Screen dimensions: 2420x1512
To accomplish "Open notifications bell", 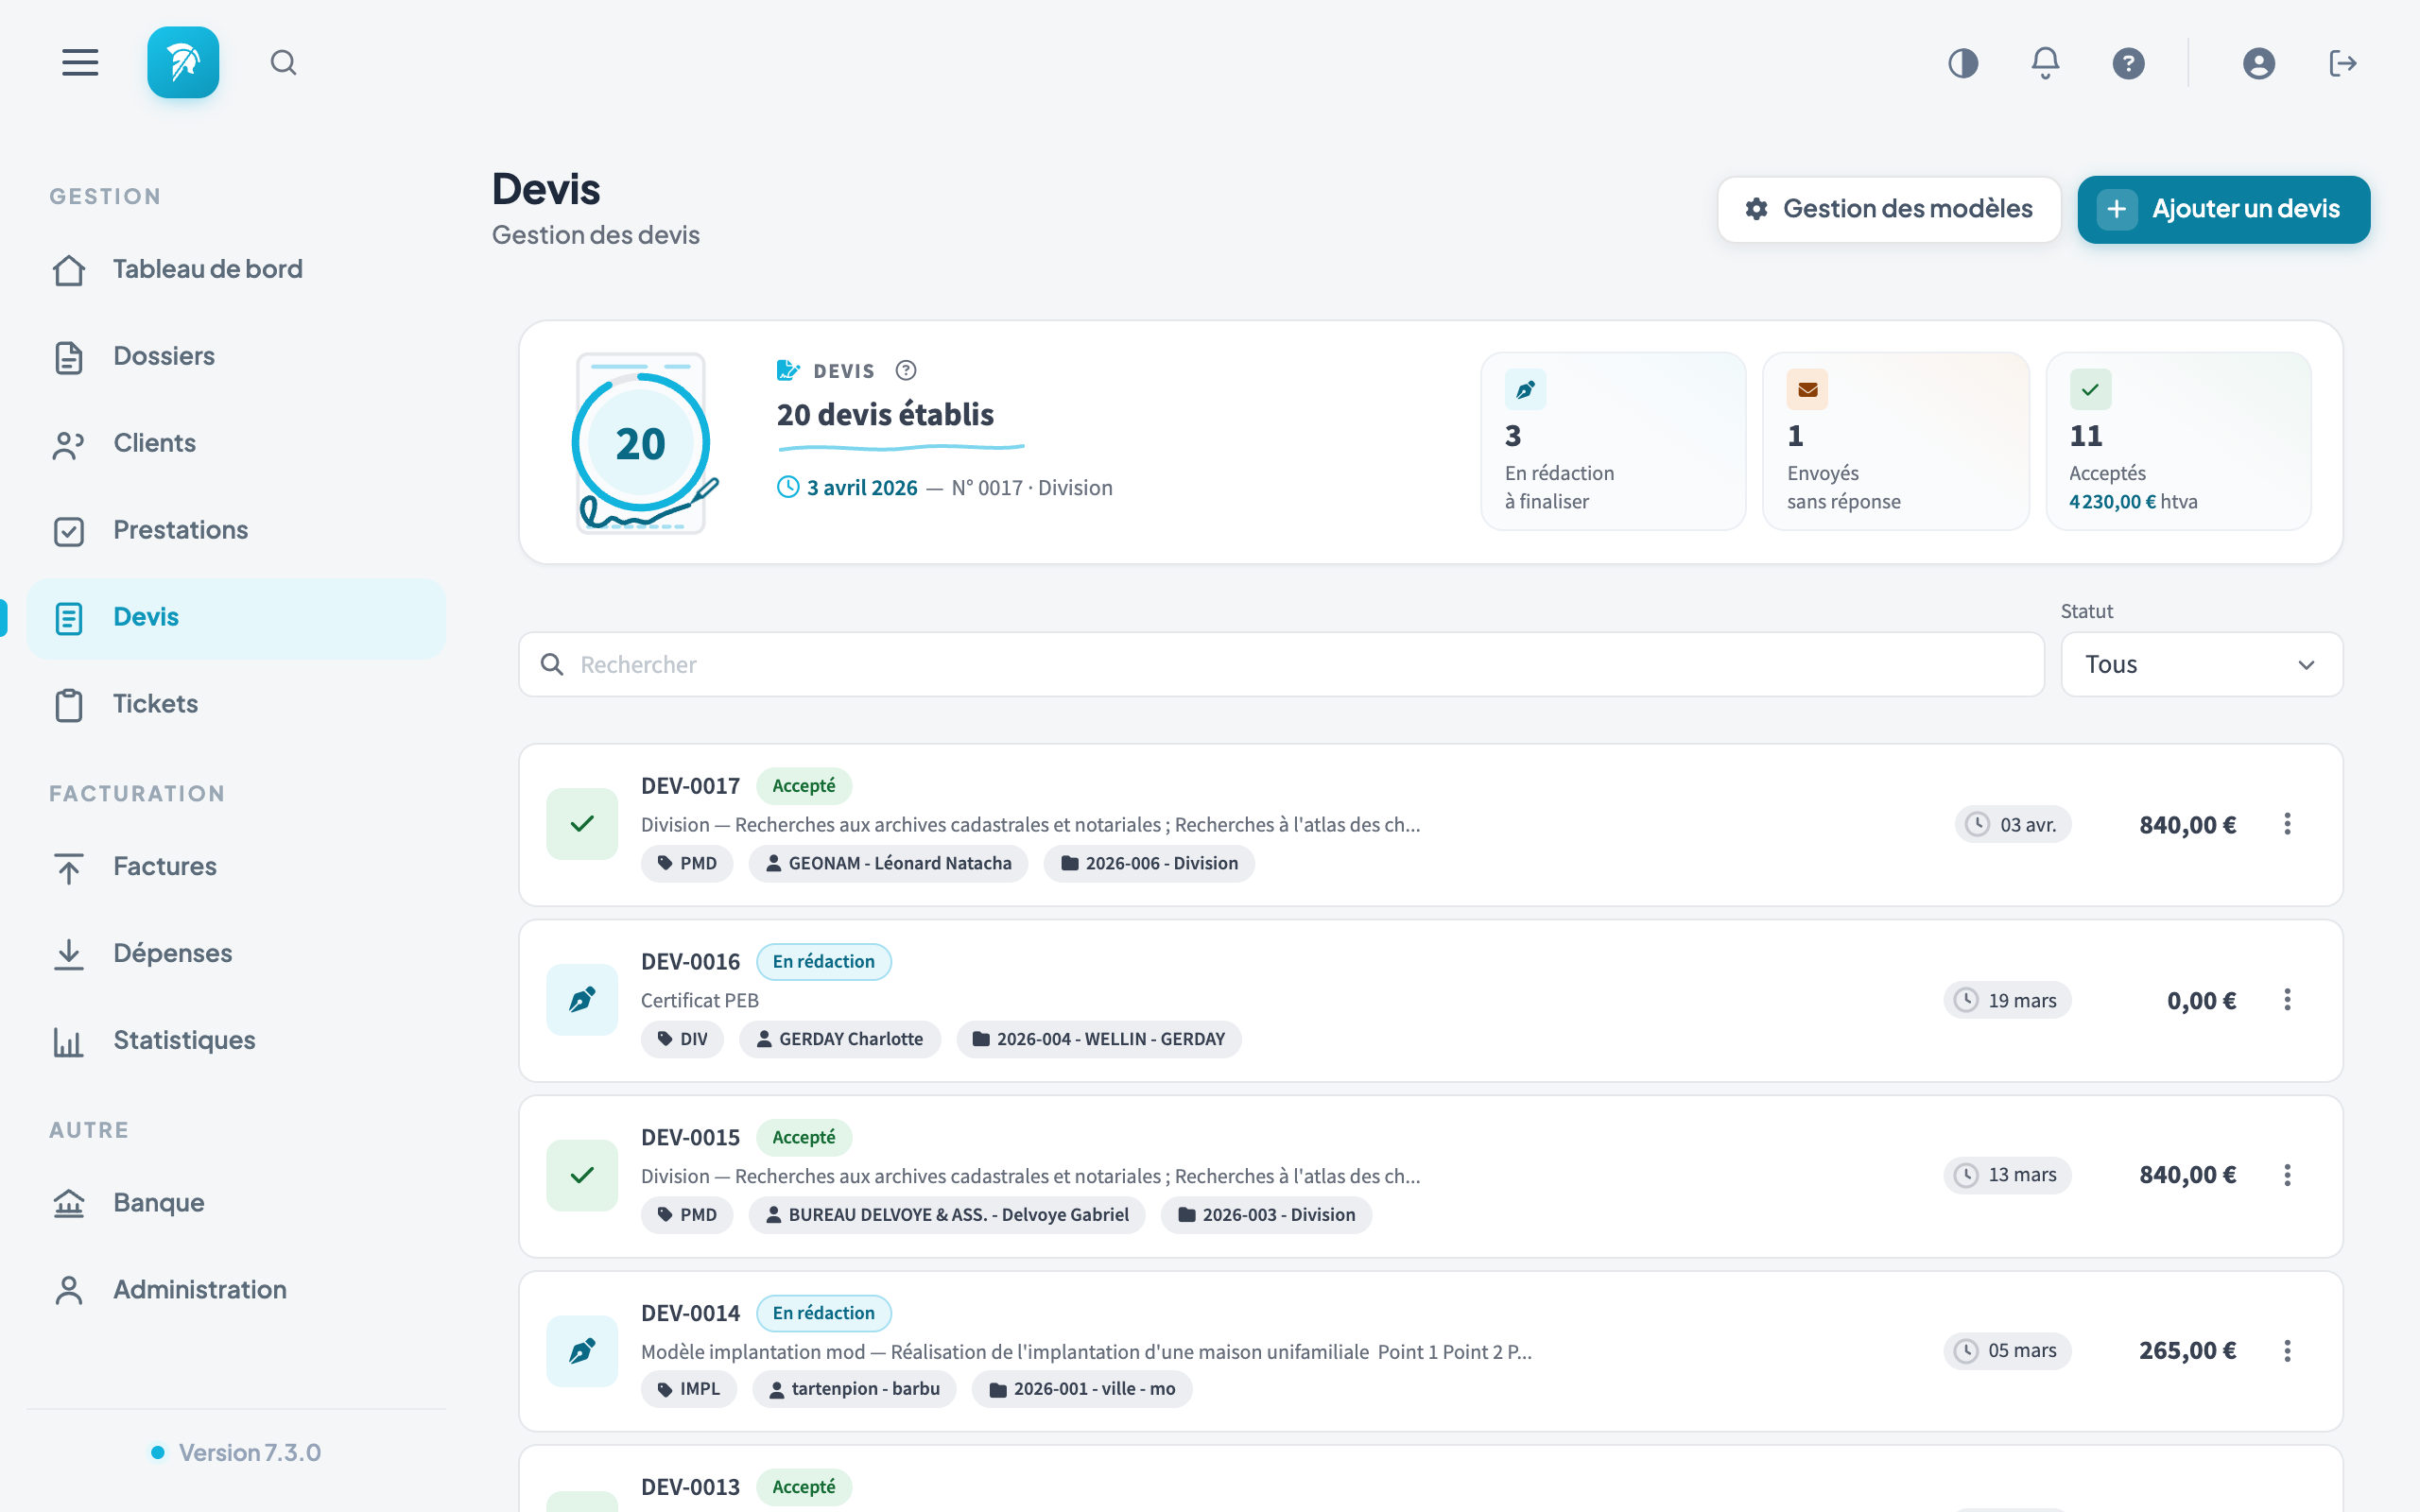I will [x=2045, y=64].
